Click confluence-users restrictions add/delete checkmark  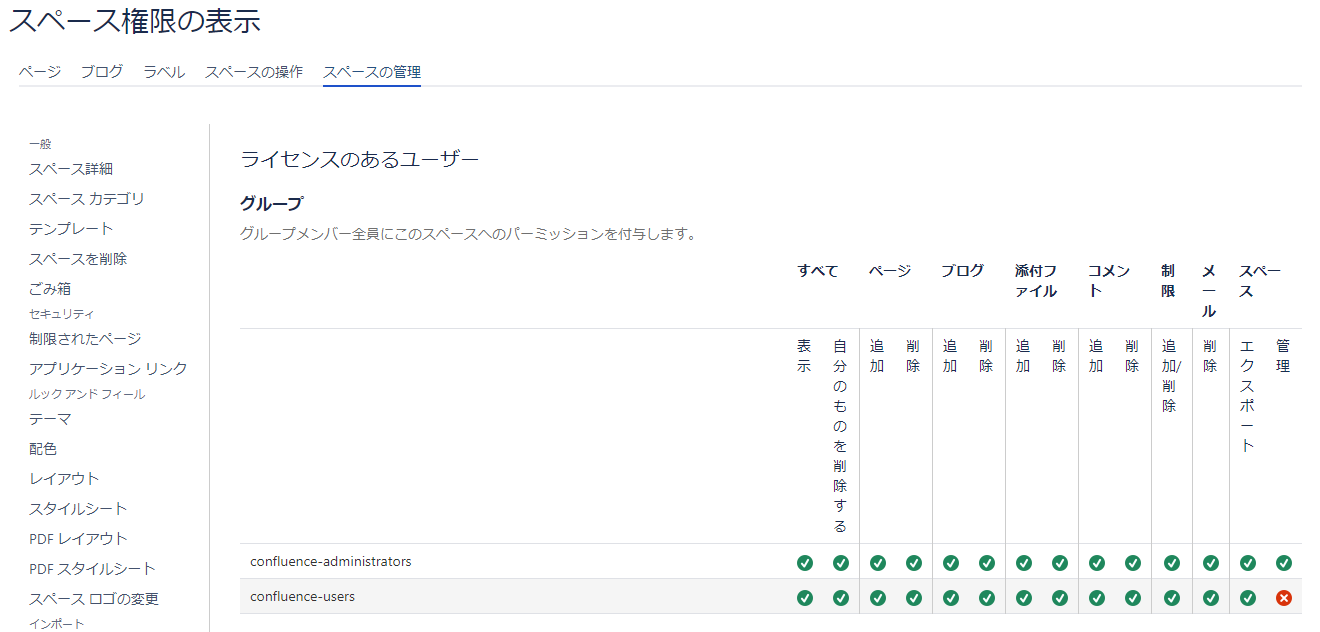click(1171, 598)
